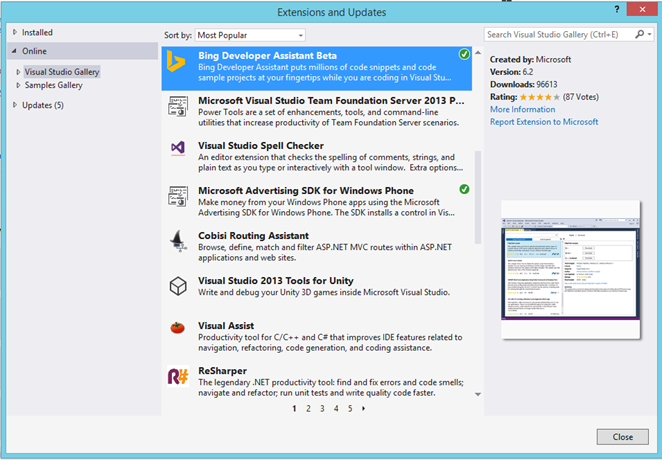Go to results page 2

point(308,408)
